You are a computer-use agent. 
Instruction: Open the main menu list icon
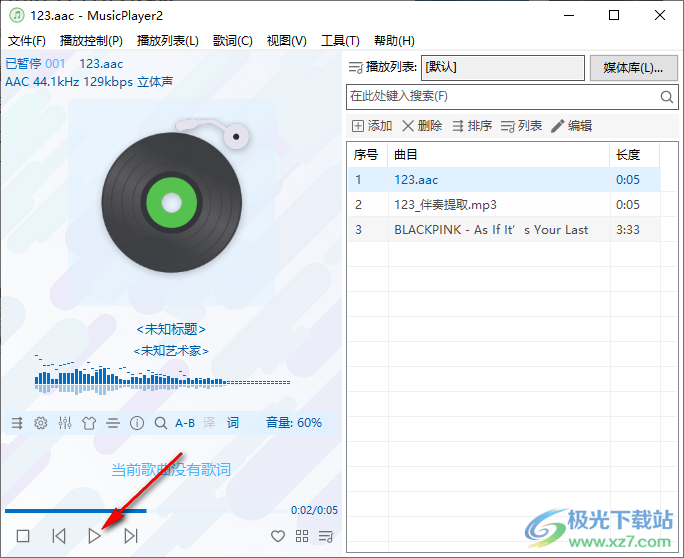click(17, 423)
